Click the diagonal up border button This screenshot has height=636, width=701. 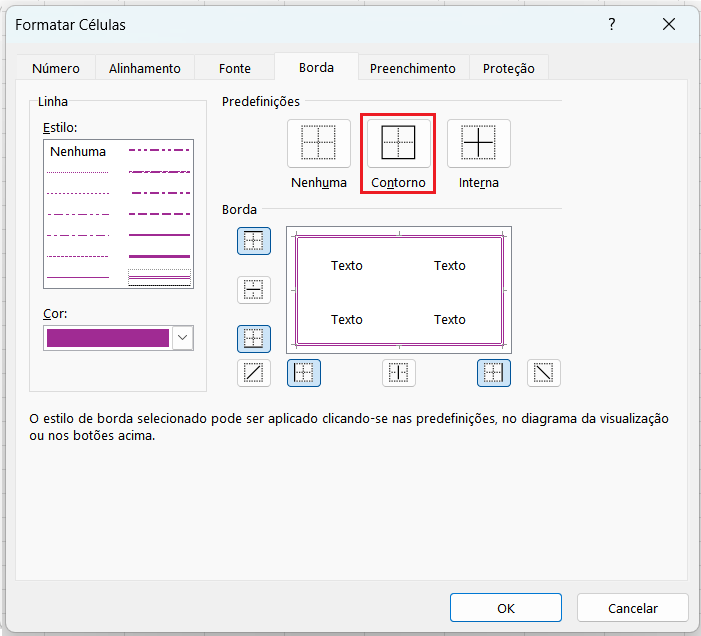click(x=254, y=373)
